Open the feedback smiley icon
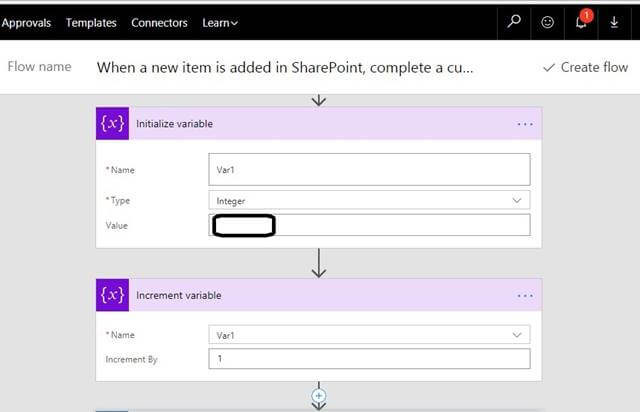Image resolution: width=640 pixels, height=412 pixels. click(547, 22)
